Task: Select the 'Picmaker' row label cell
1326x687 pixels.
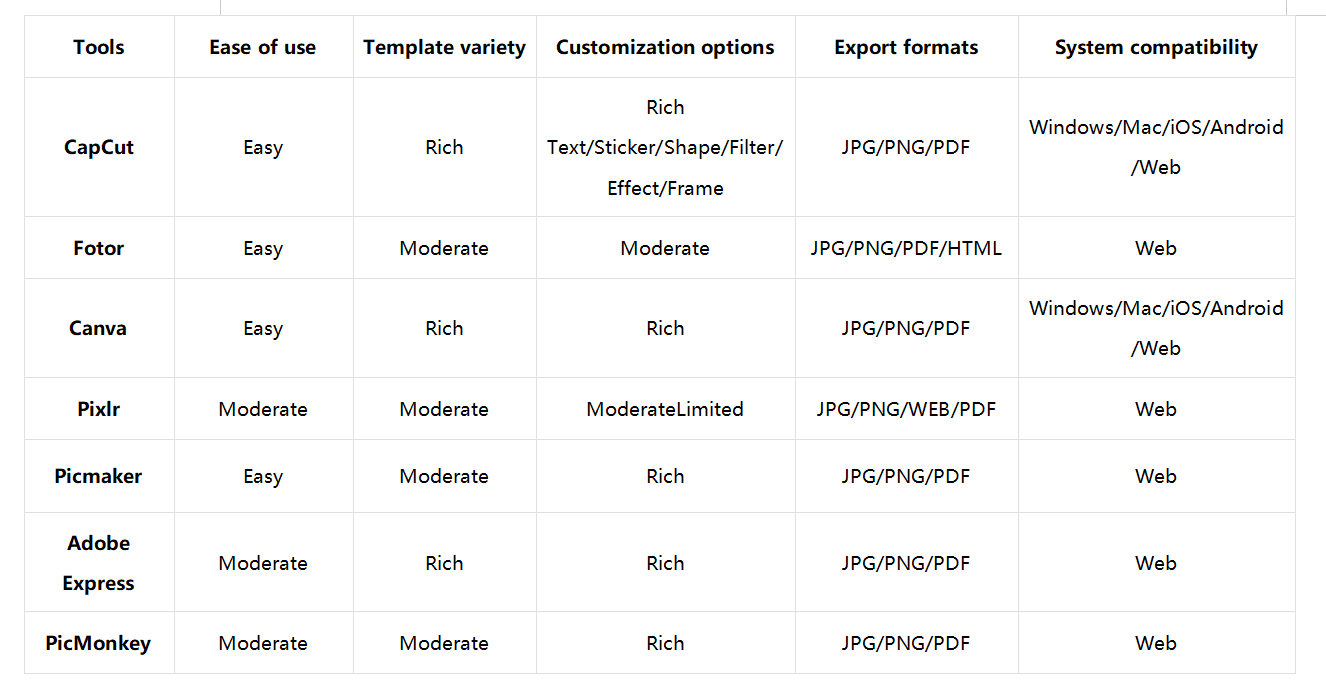Action: tap(99, 476)
